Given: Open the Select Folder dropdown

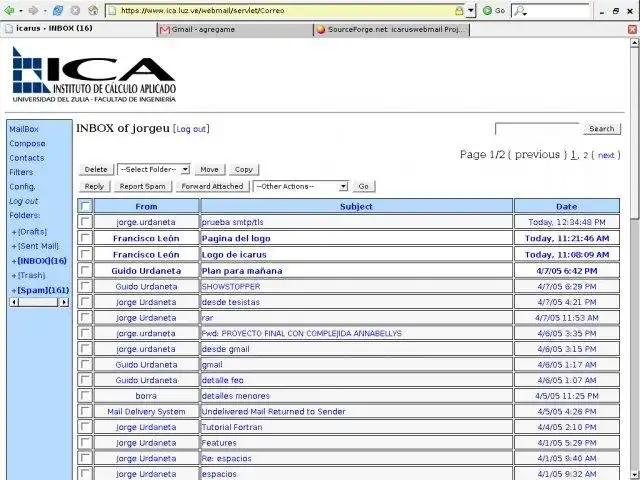Looking at the screenshot, I should pyautogui.click(x=154, y=169).
